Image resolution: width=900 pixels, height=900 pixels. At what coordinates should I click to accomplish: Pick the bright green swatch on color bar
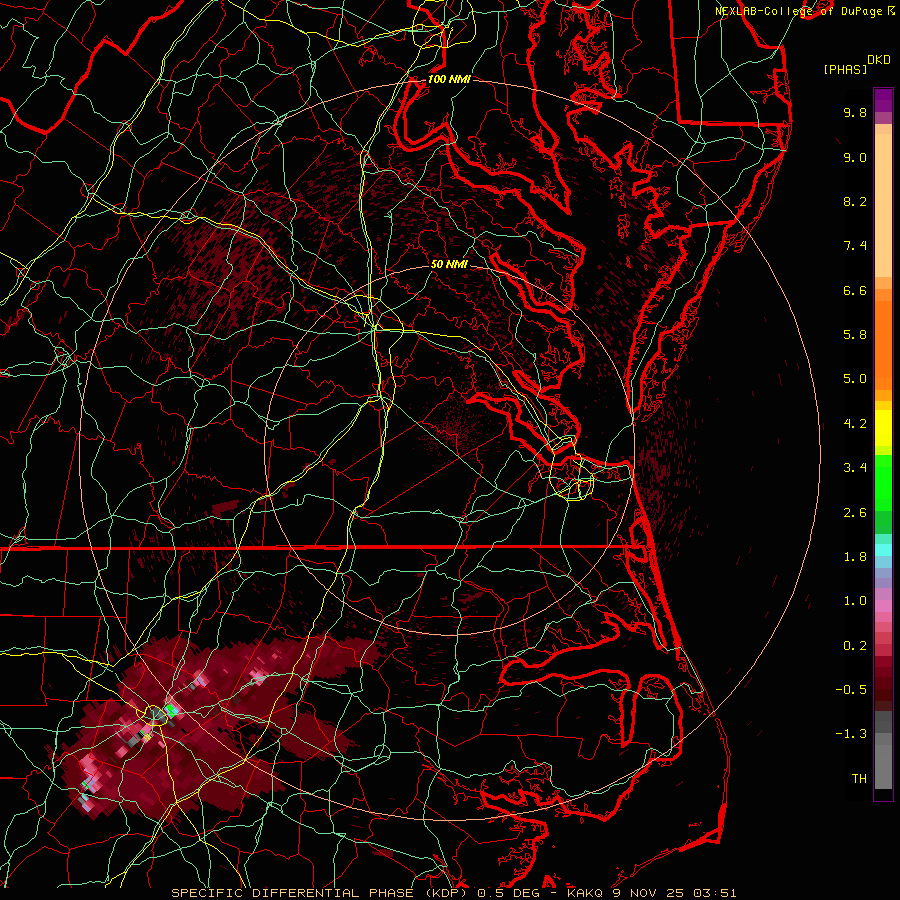click(883, 482)
